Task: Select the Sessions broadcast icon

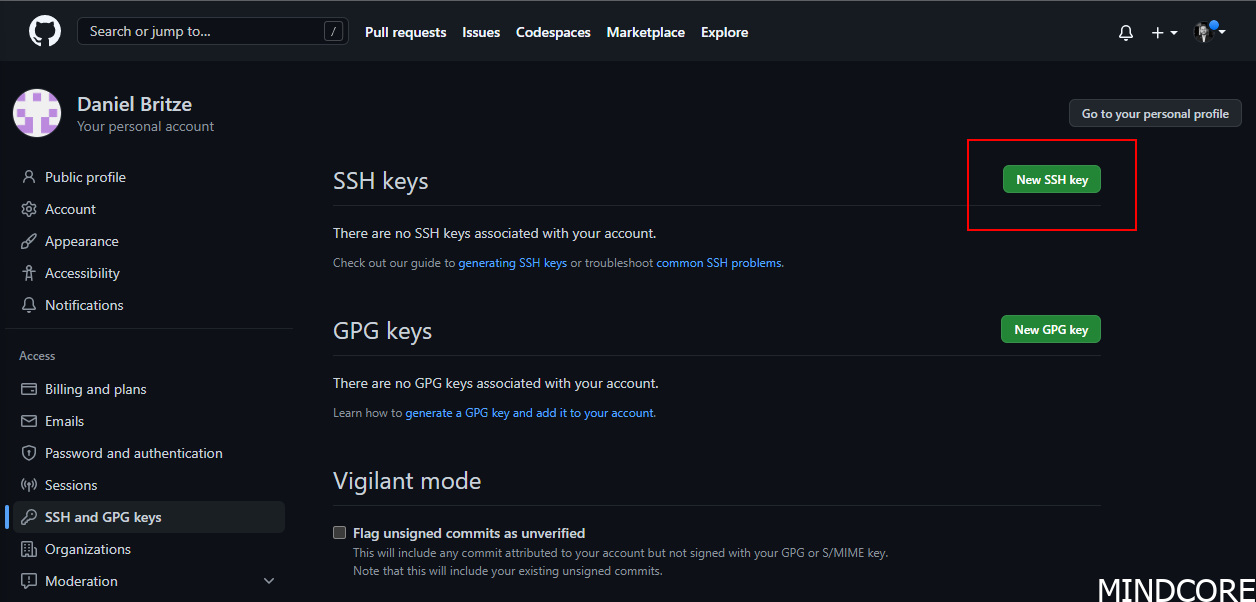Action: click(x=28, y=484)
